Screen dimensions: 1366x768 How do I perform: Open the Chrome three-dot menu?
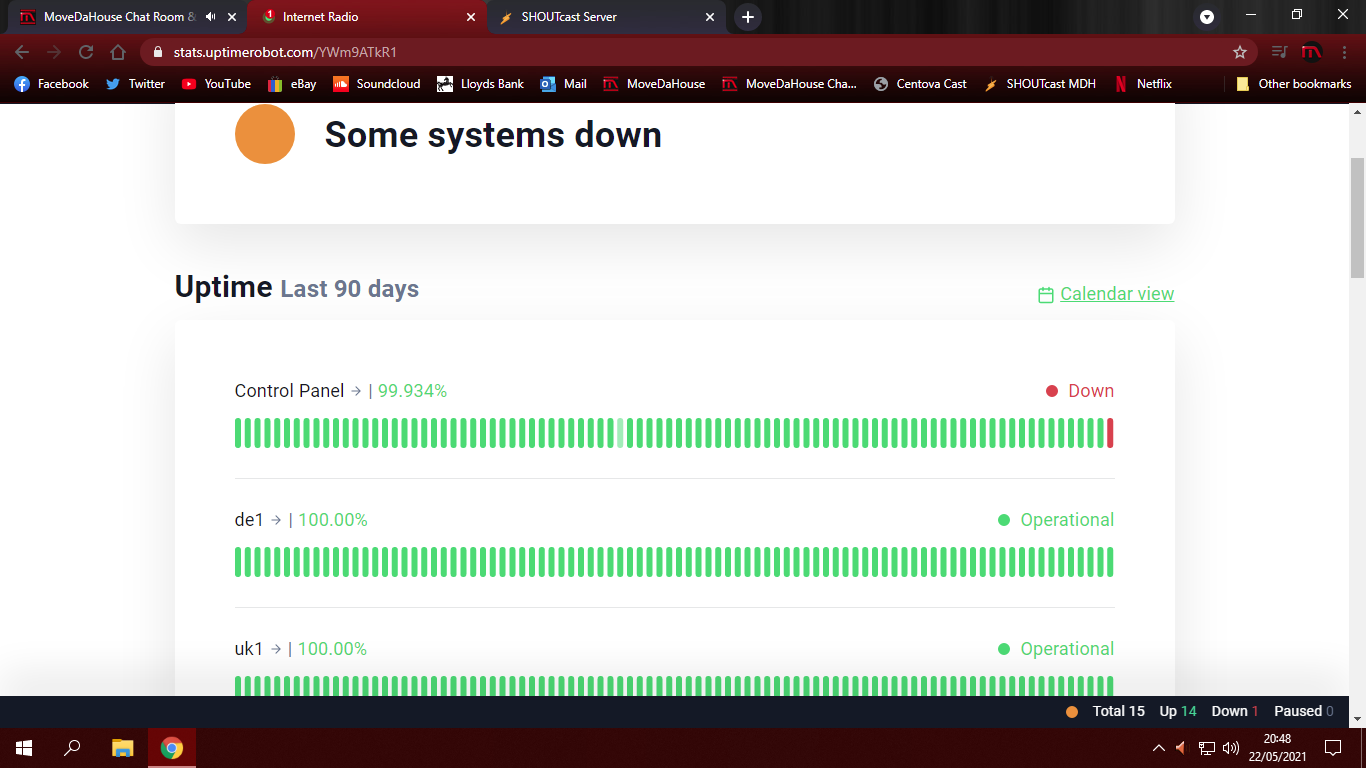click(1343, 52)
